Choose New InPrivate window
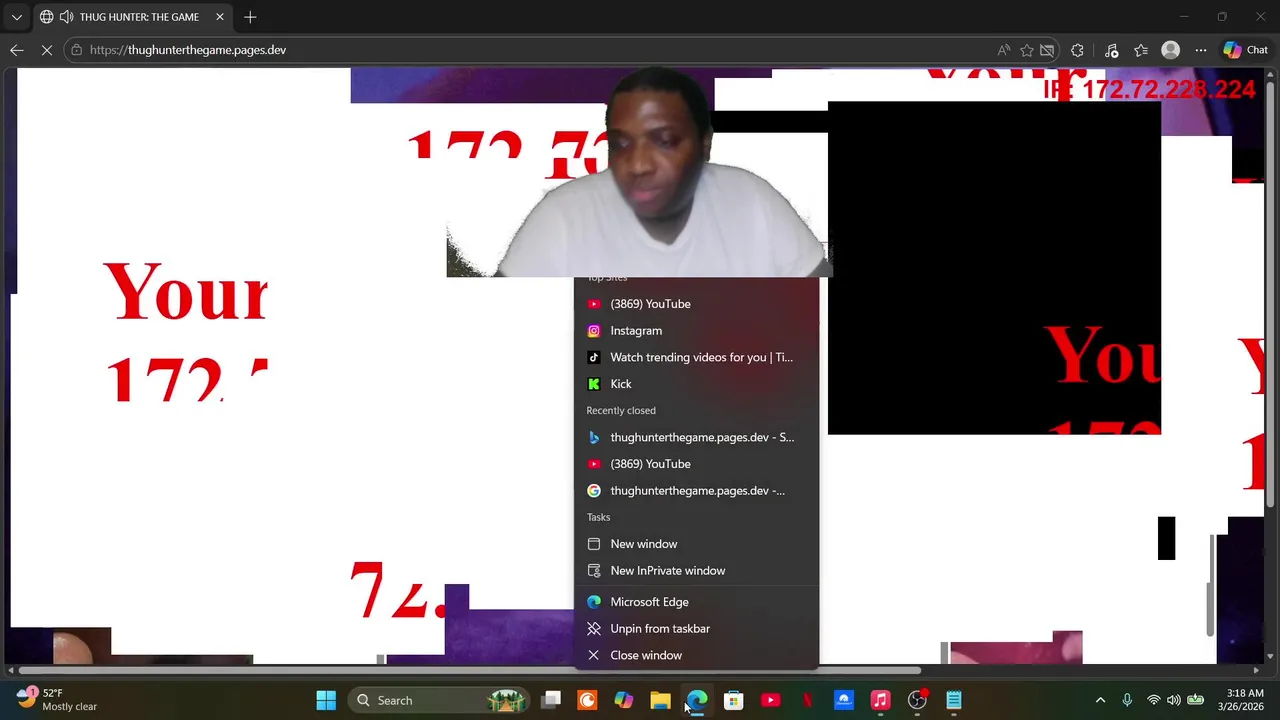The height and width of the screenshot is (720, 1280). (696, 571)
